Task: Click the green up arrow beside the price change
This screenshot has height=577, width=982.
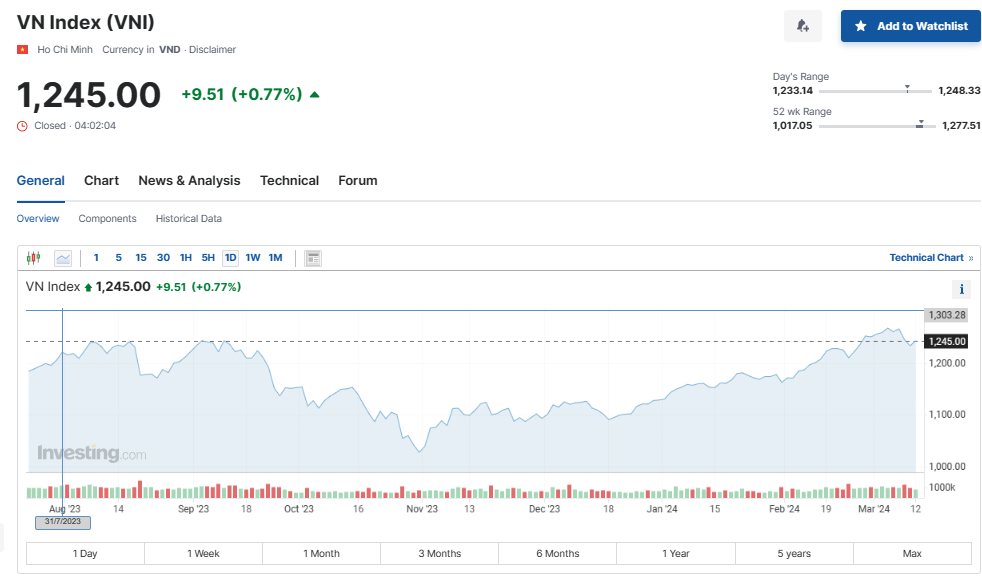Action: [315, 95]
